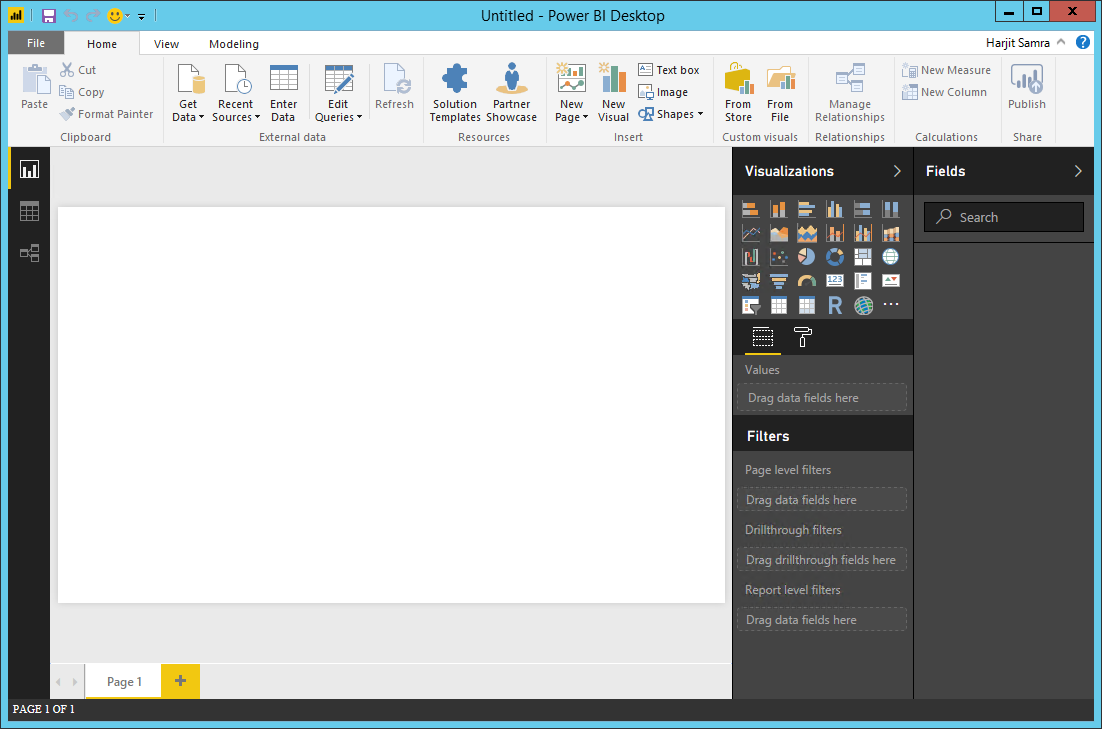Select the Gauge visualization
Screen dimensions: 1102x729
[x=807, y=281]
